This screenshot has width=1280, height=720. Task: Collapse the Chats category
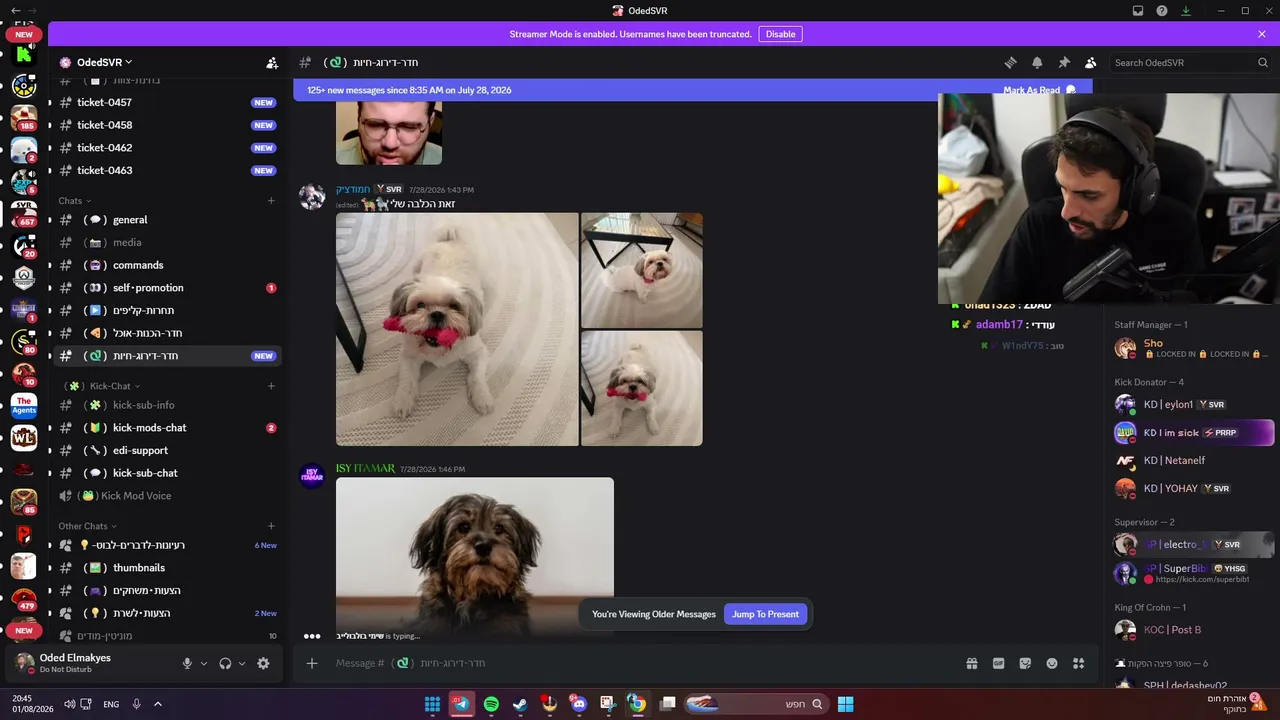tap(75, 201)
